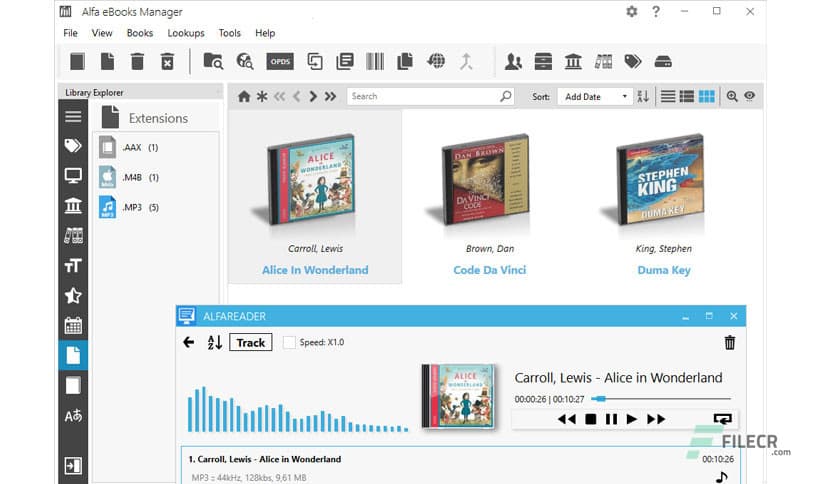The width and height of the screenshot is (836, 484).
Task: Go to last page double-right arrows
Action: coord(331,96)
